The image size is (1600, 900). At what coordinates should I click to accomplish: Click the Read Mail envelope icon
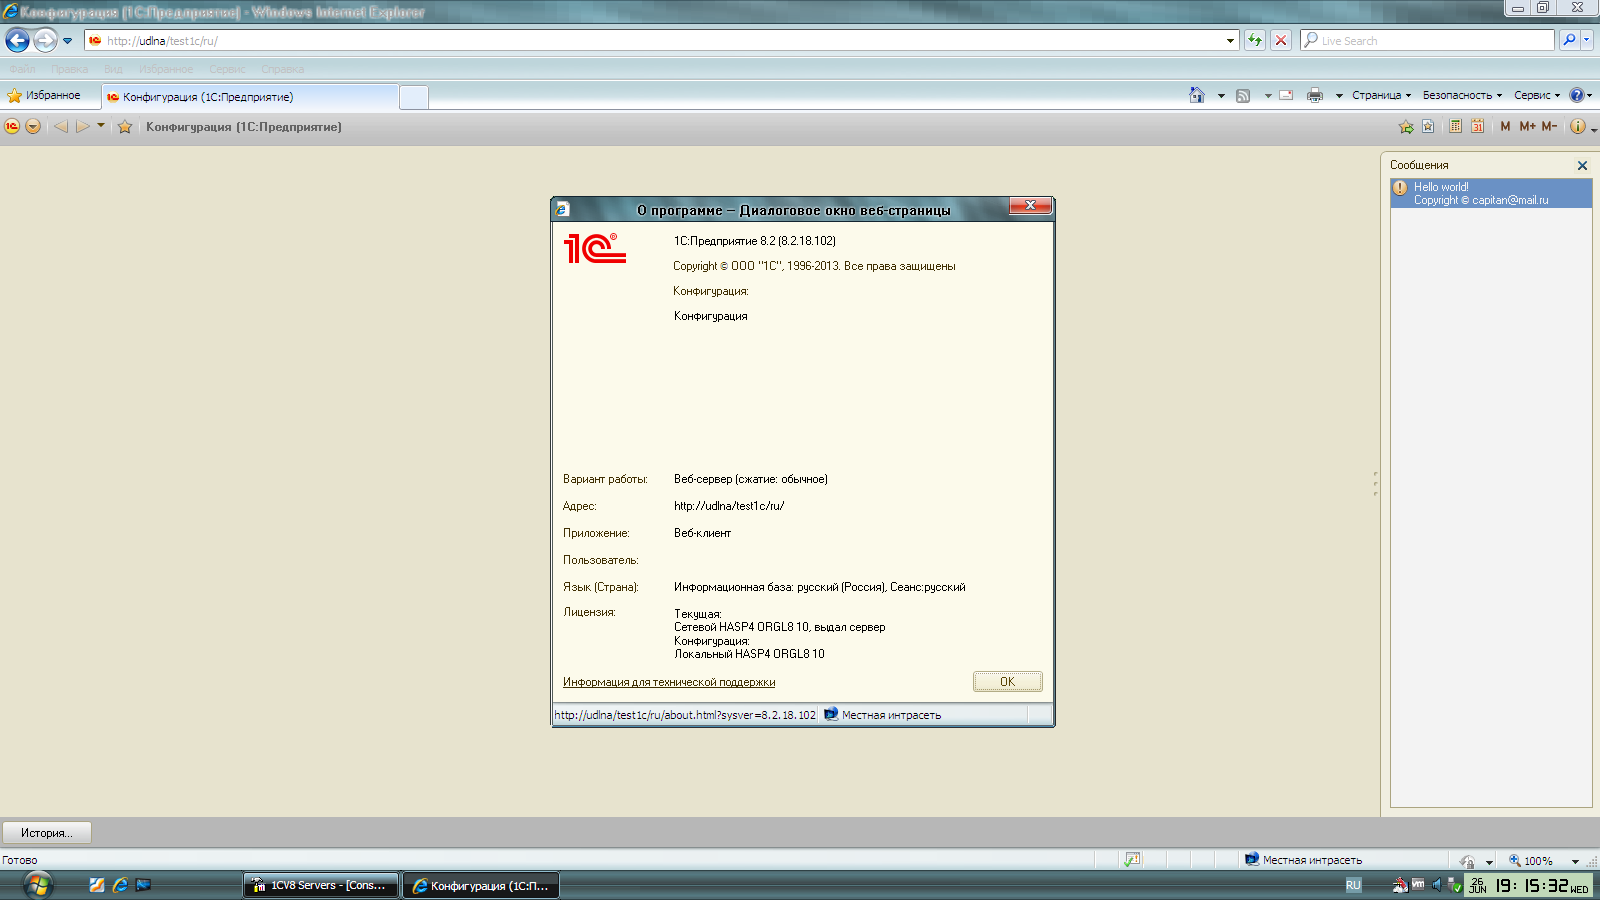pos(1286,96)
